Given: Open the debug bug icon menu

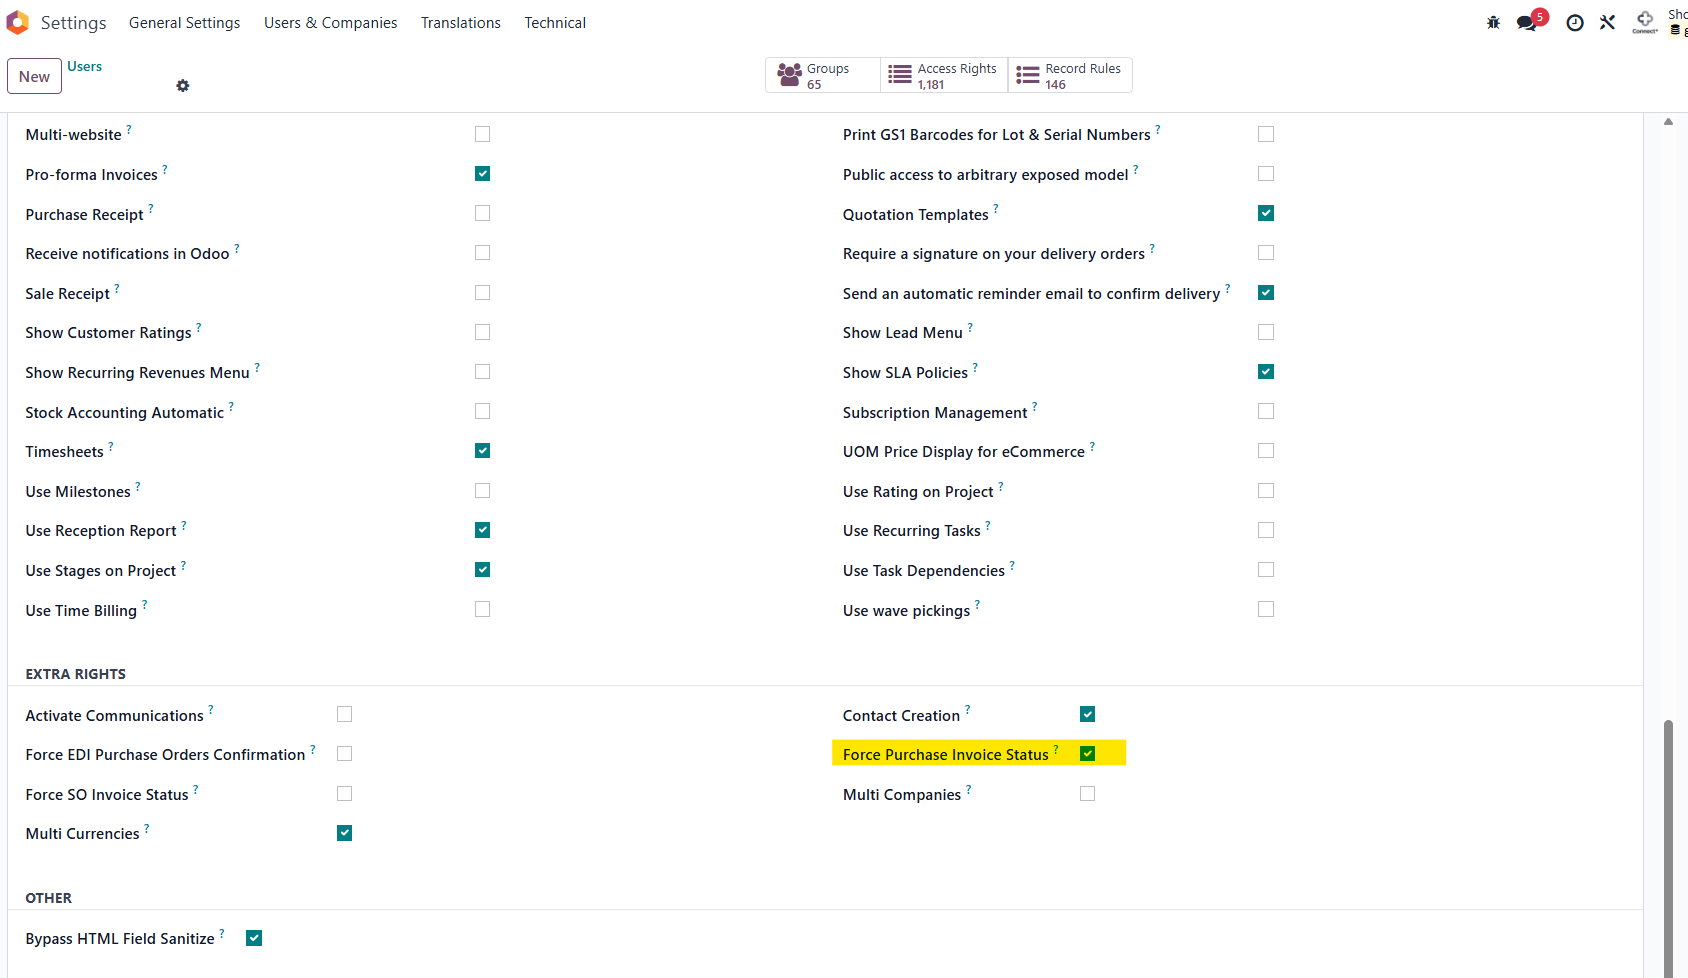Looking at the screenshot, I should pyautogui.click(x=1493, y=23).
